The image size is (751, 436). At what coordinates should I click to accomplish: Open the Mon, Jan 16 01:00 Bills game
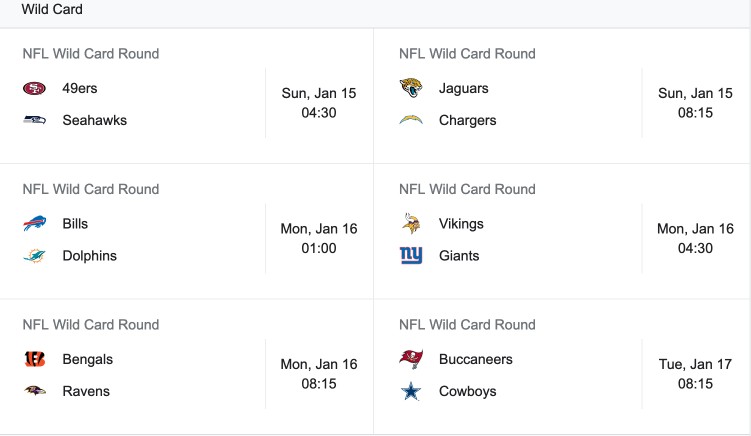click(319, 239)
